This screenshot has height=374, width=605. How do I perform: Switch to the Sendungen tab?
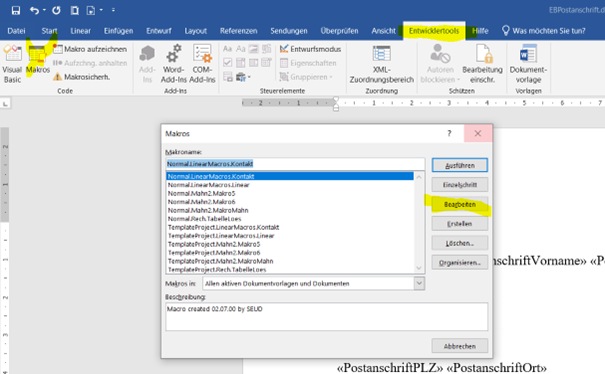tap(289, 31)
